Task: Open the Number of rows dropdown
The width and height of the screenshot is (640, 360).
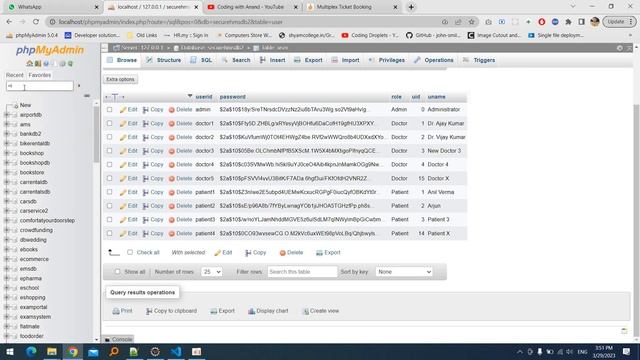Action: click(x=211, y=272)
